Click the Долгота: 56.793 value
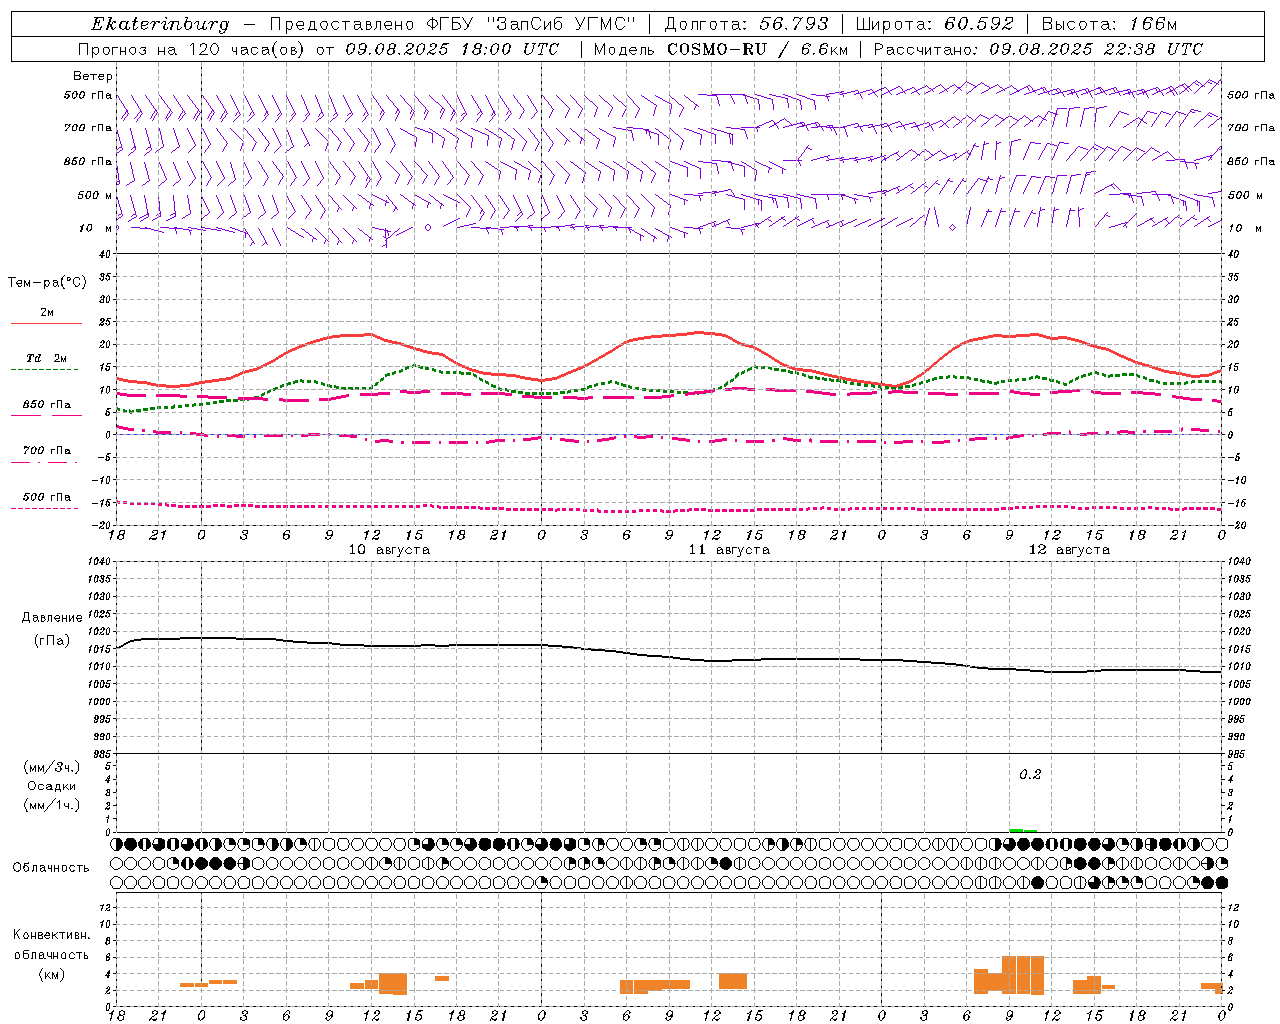The height and width of the screenshot is (1024, 1280). [x=746, y=24]
